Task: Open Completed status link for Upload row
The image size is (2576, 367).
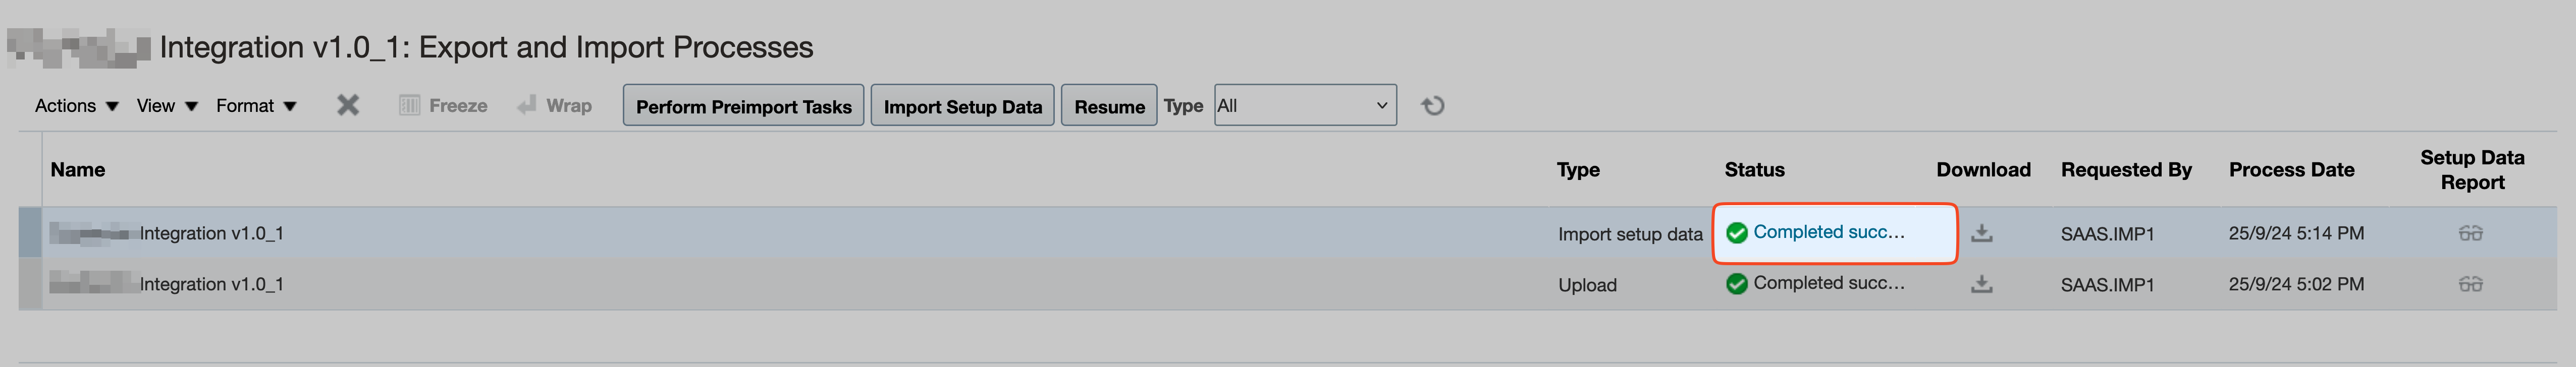Action: click(x=1828, y=283)
